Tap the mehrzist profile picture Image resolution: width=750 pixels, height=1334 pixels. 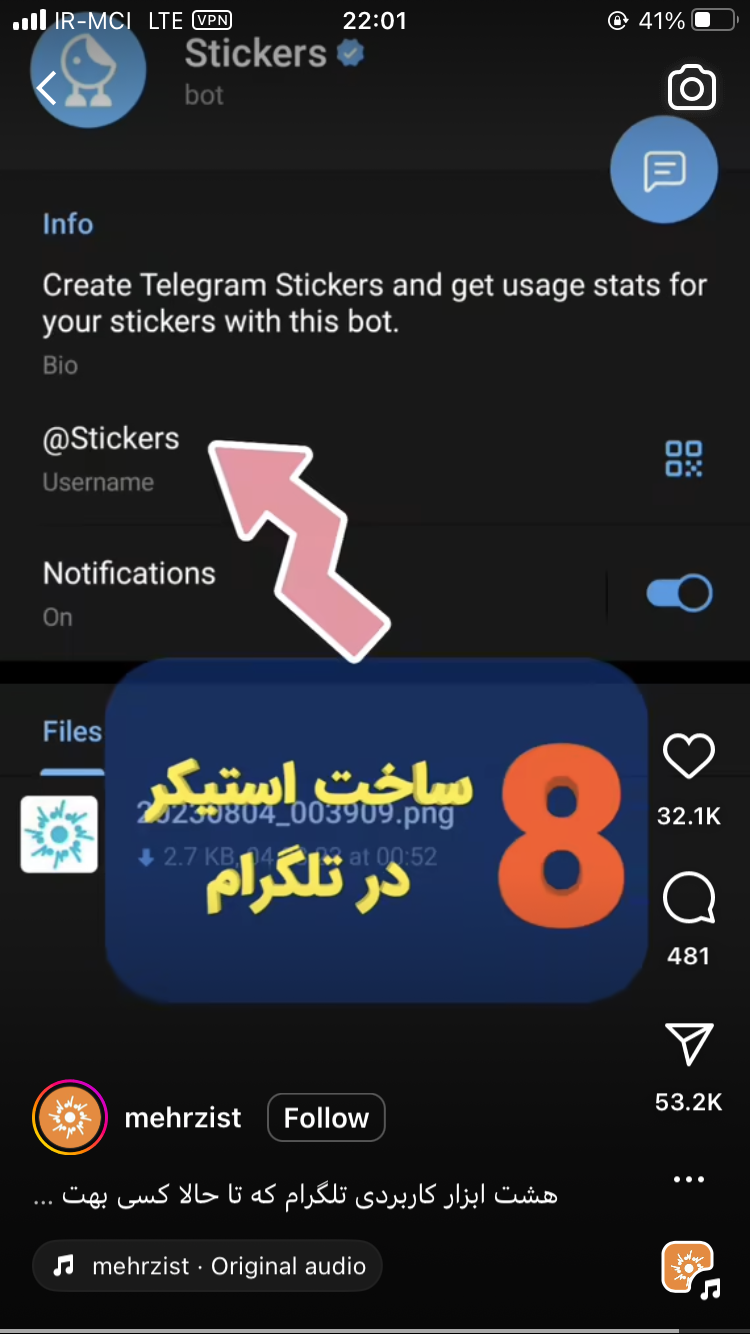tap(70, 1117)
